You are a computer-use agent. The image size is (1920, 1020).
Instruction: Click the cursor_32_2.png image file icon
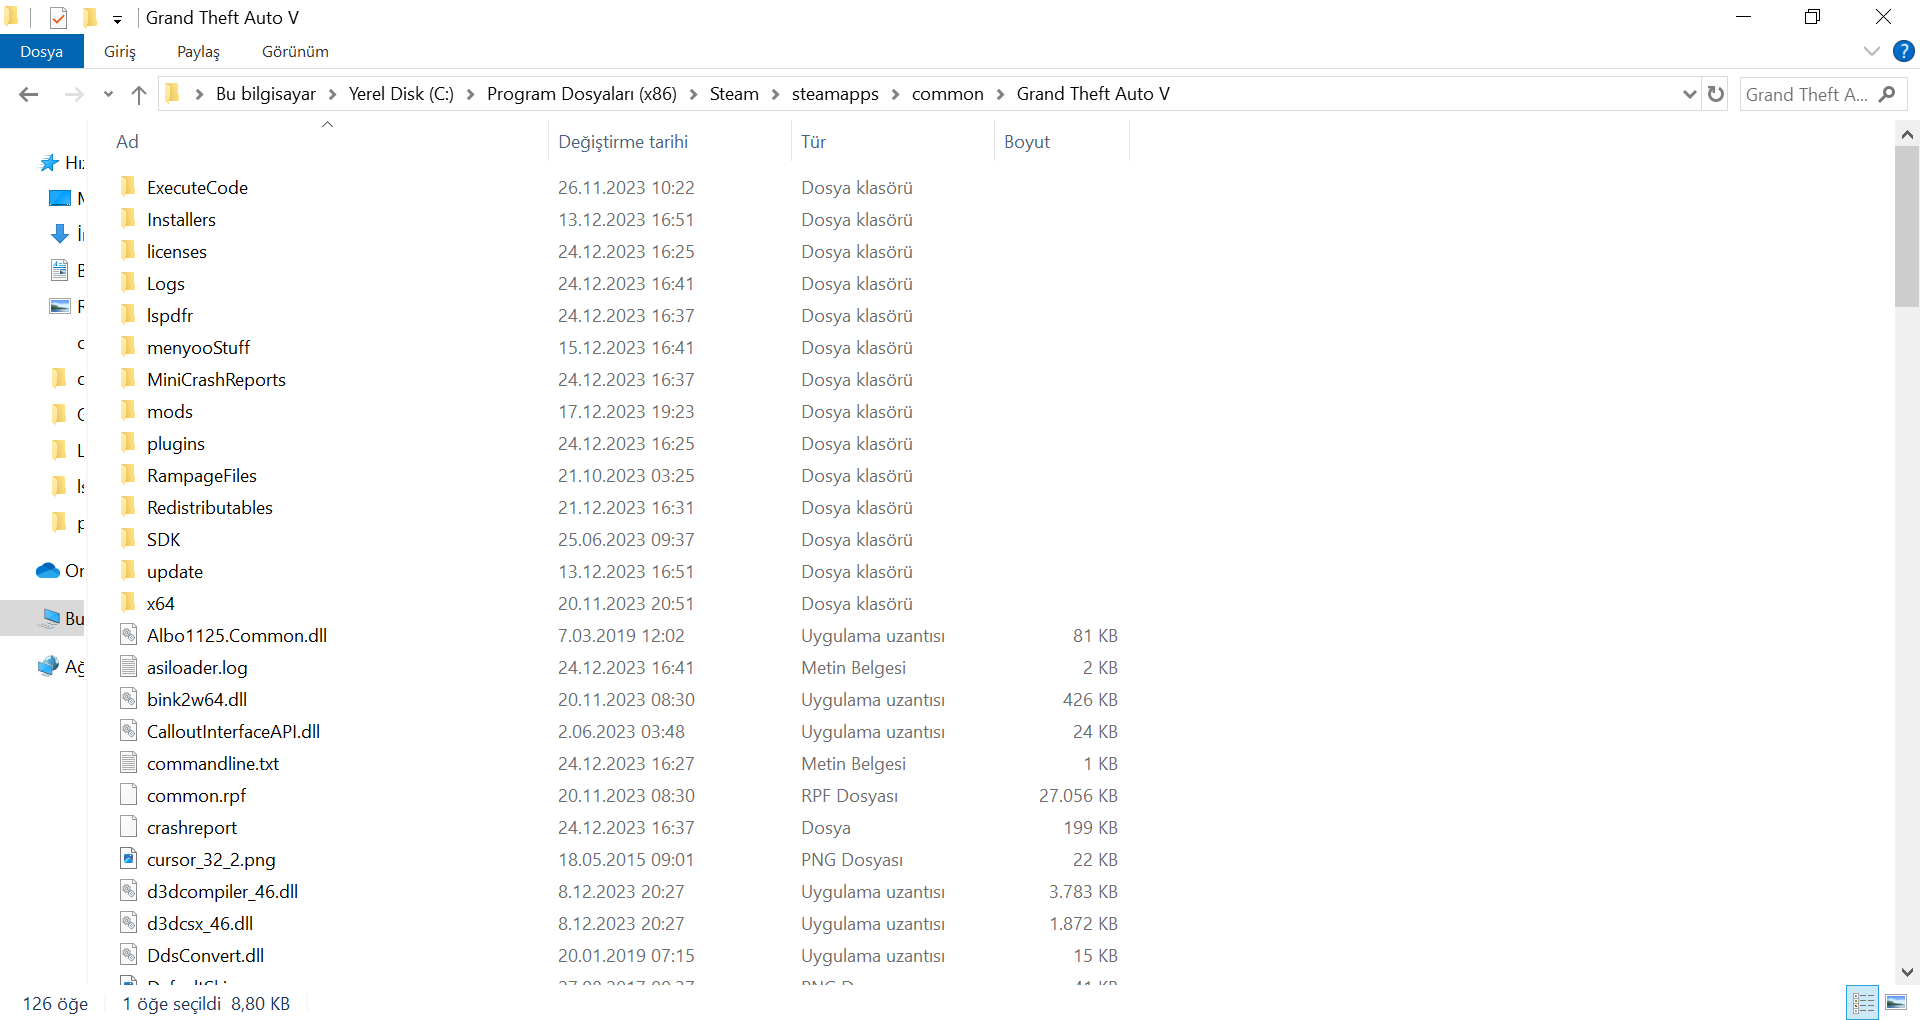(128, 859)
